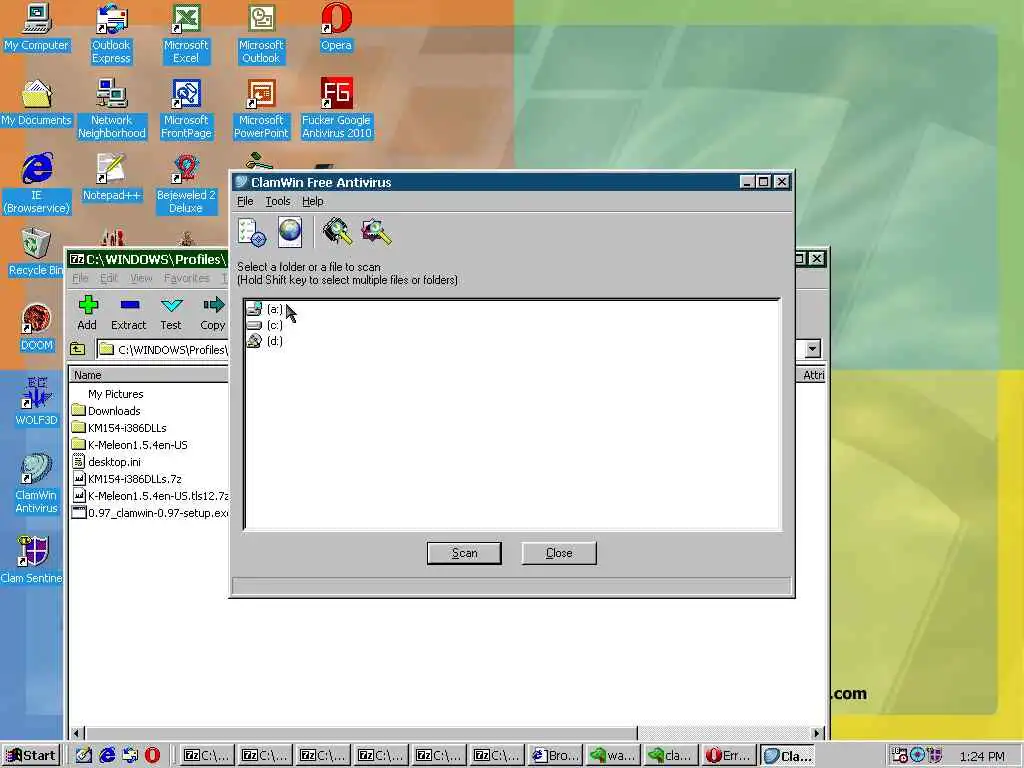Open My Computer desktop icon

coord(37,27)
